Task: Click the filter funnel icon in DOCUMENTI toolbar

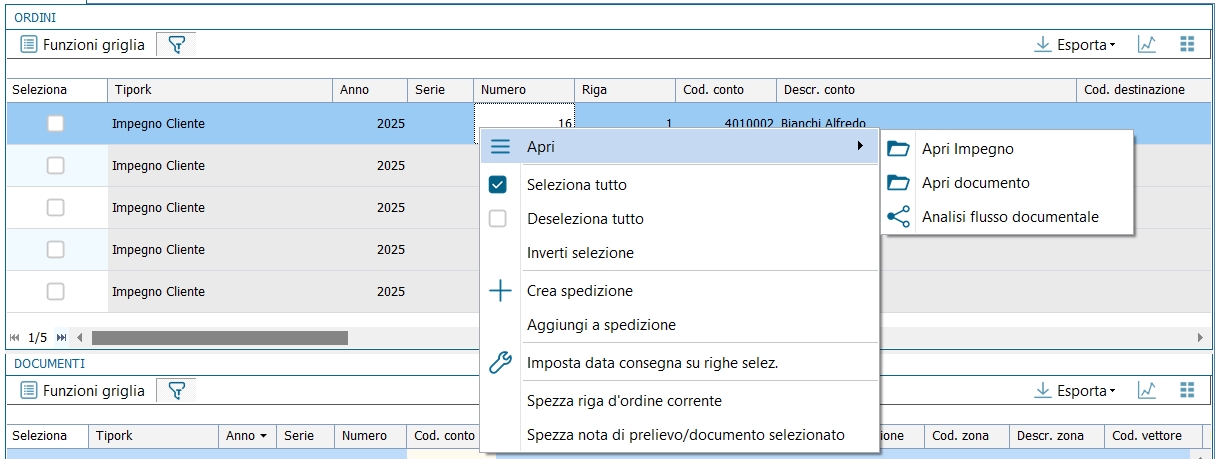Action: point(177,391)
